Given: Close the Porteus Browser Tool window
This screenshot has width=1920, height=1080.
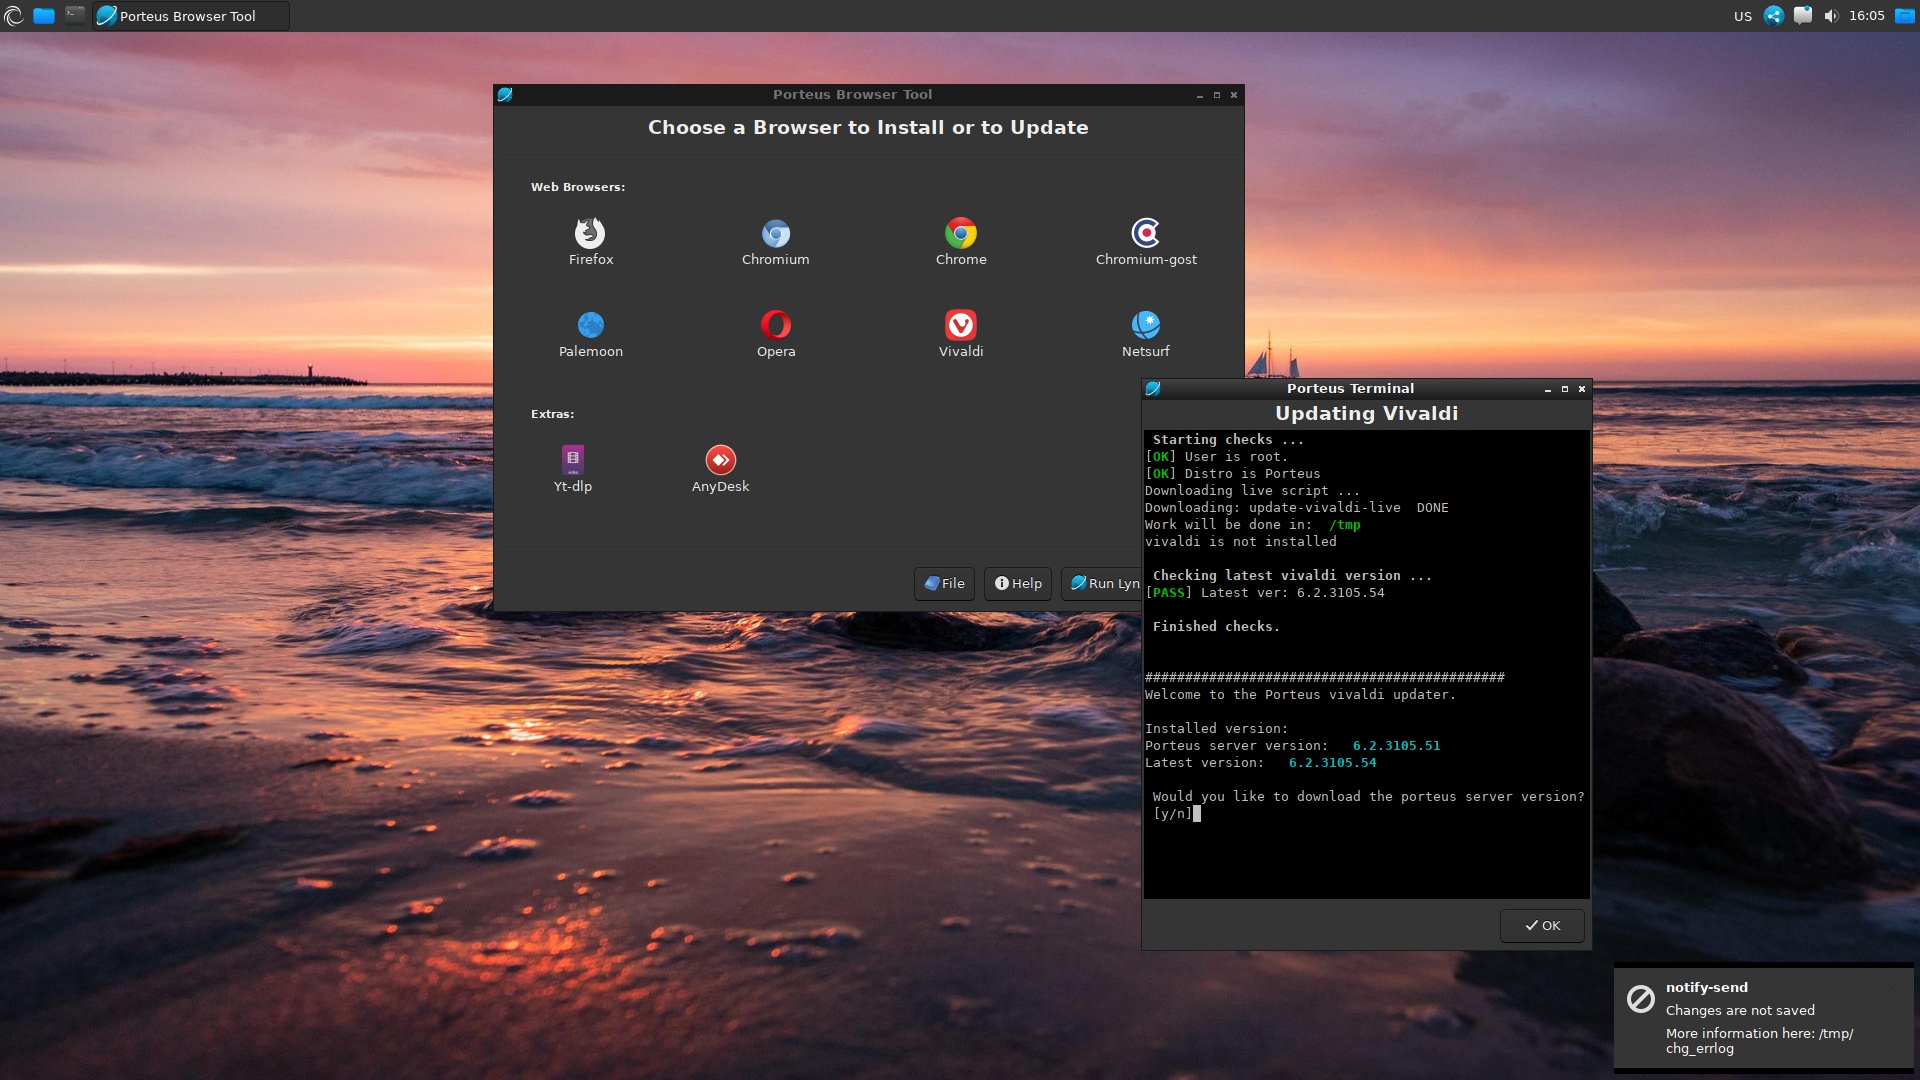Looking at the screenshot, I should [x=1234, y=95].
